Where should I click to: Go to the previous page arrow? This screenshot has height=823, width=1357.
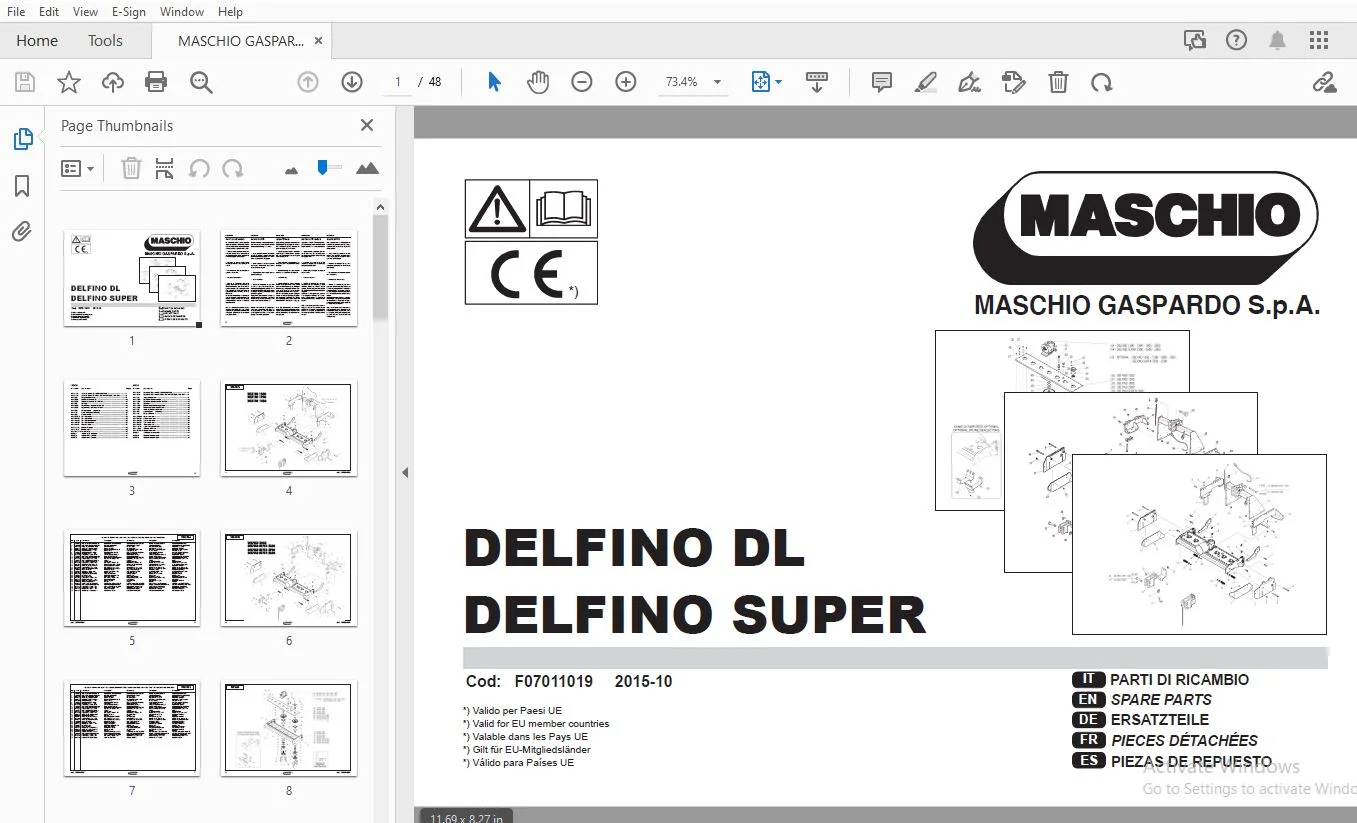pos(308,82)
